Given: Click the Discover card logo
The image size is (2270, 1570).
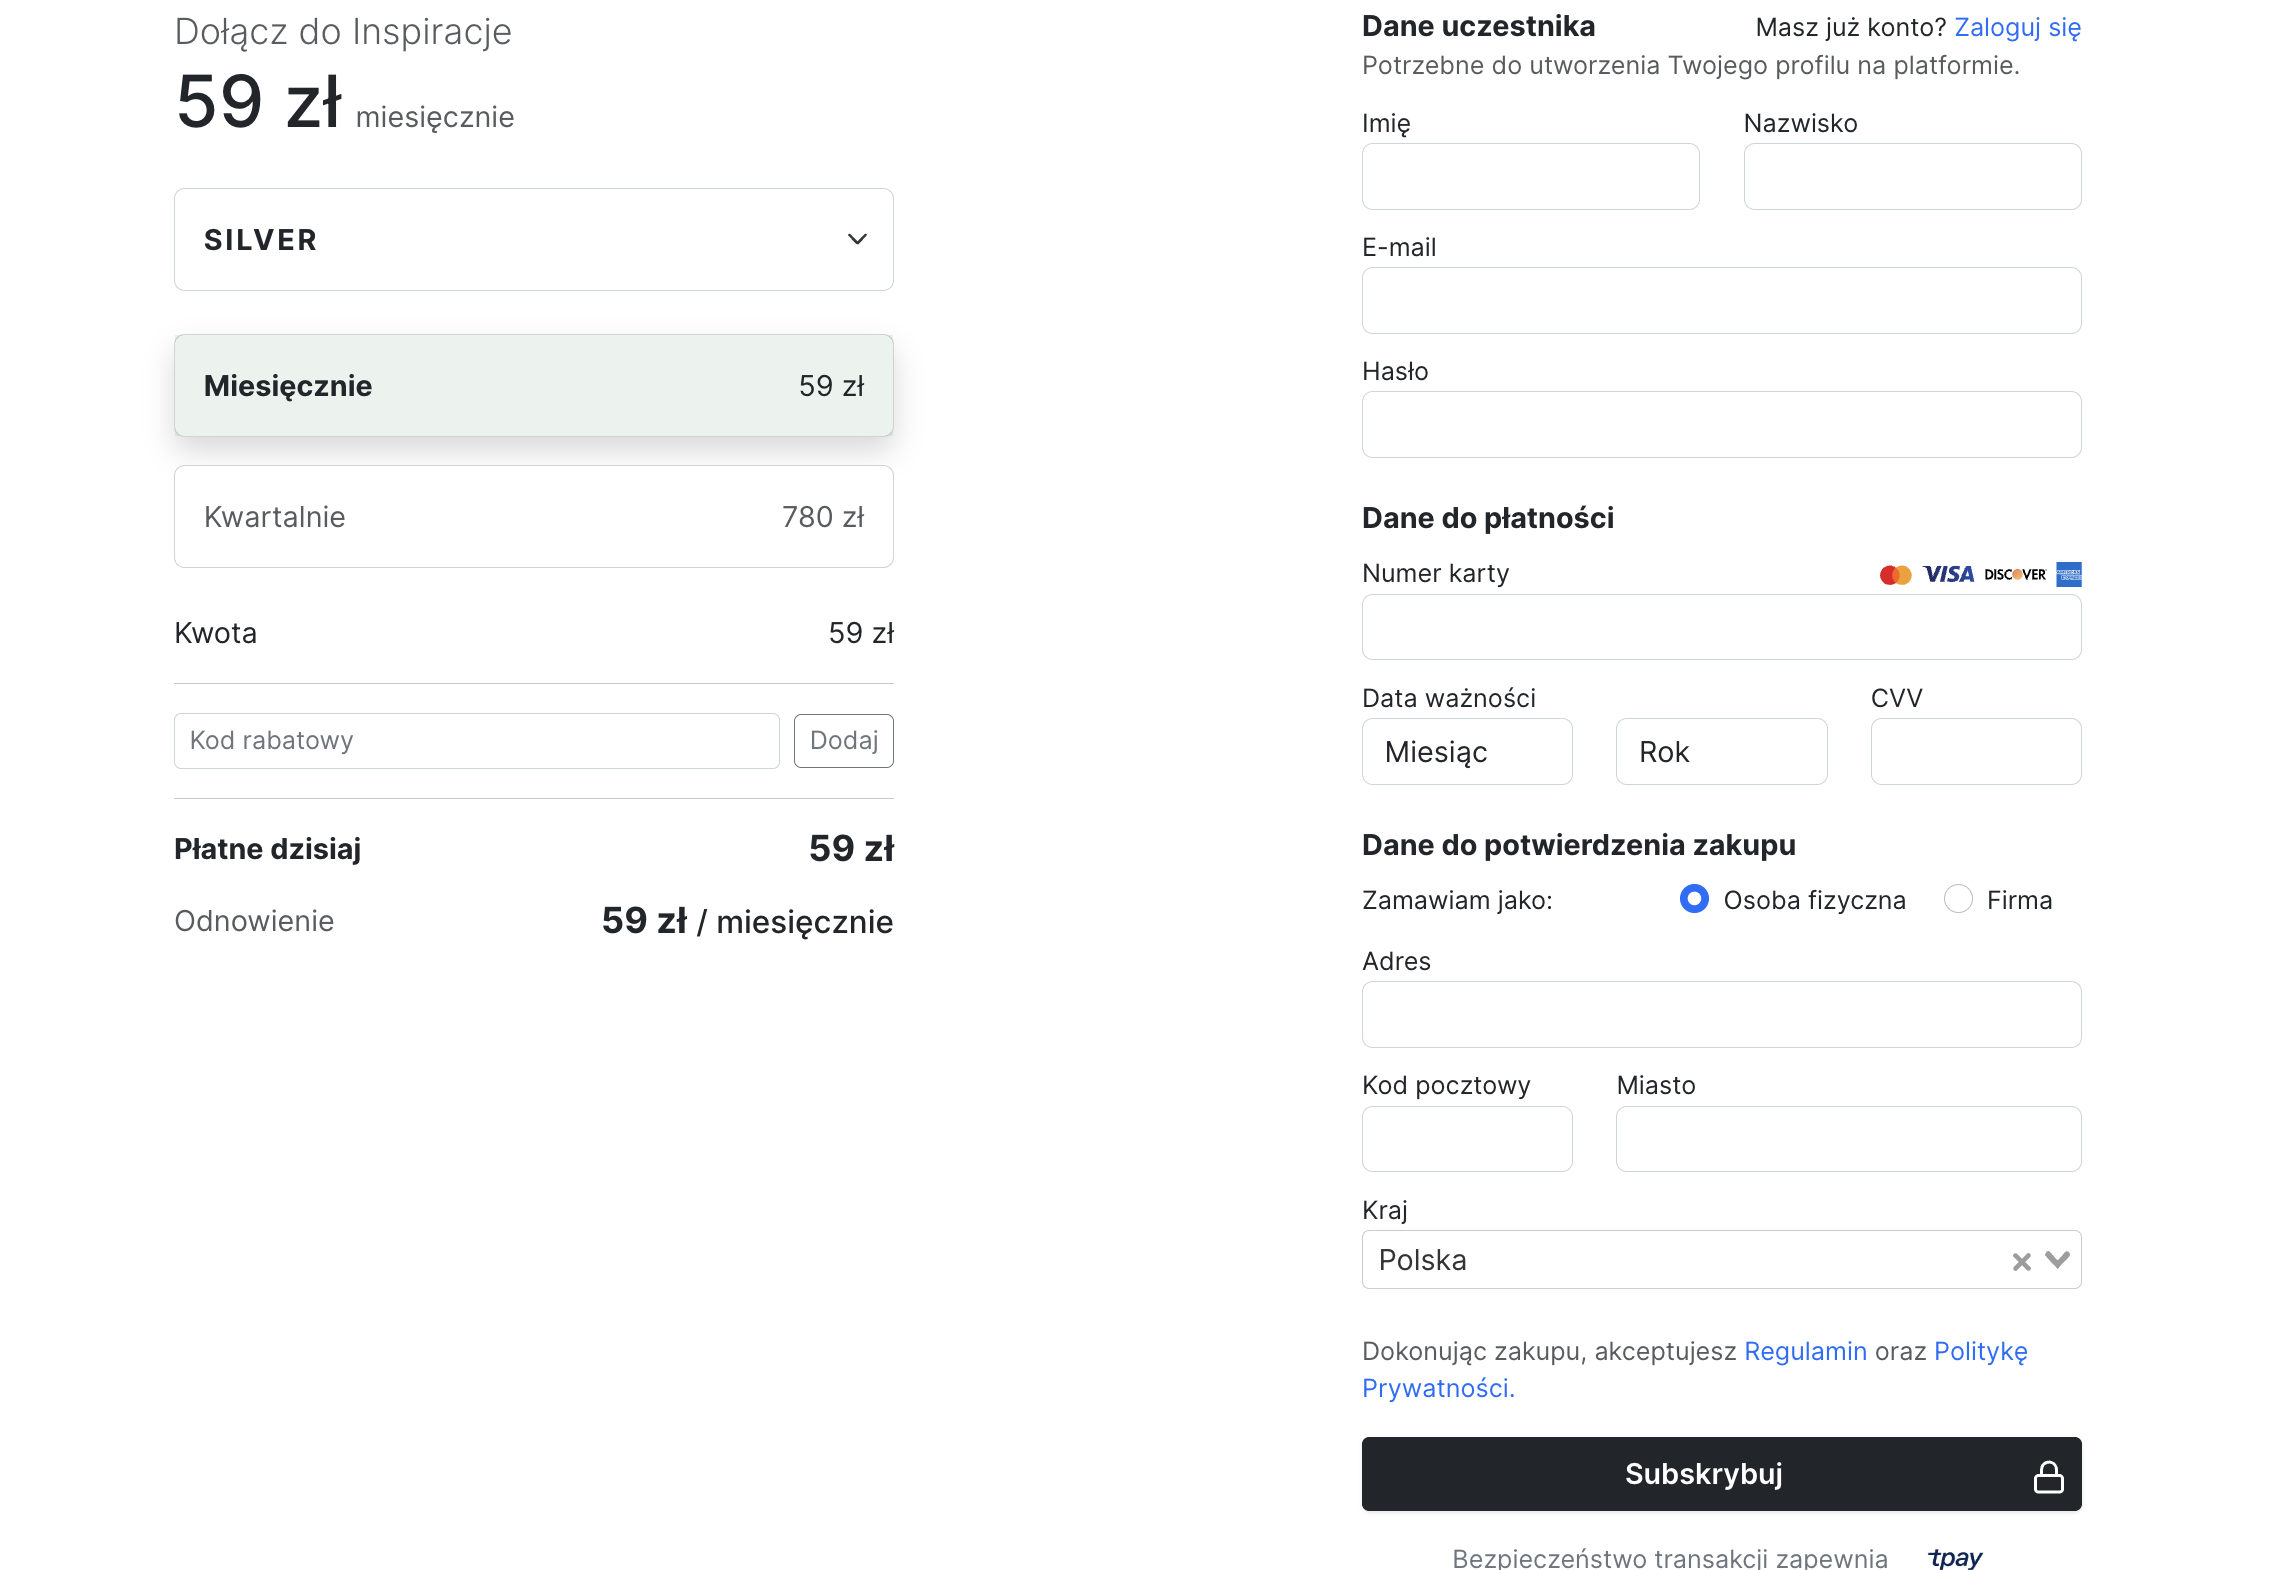Looking at the screenshot, I should [x=2015, y=574].
